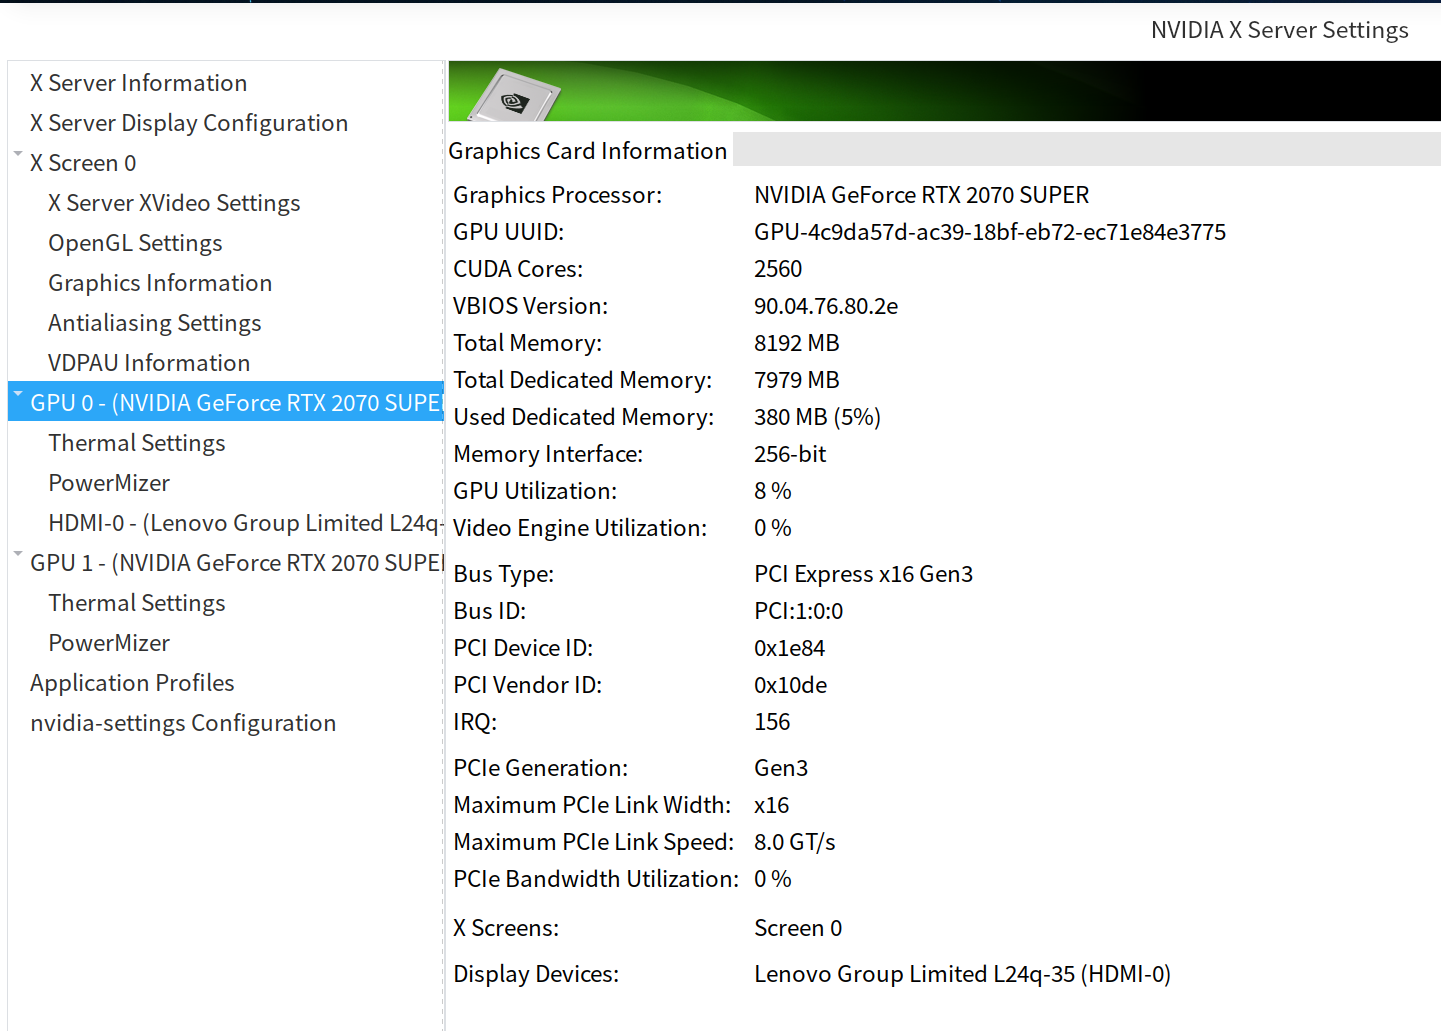Image resolution: width=1441 pixels, height=1031 pixels.
Task: Open PowerMizer under GPU 1
Action: (x=109, y=643)
